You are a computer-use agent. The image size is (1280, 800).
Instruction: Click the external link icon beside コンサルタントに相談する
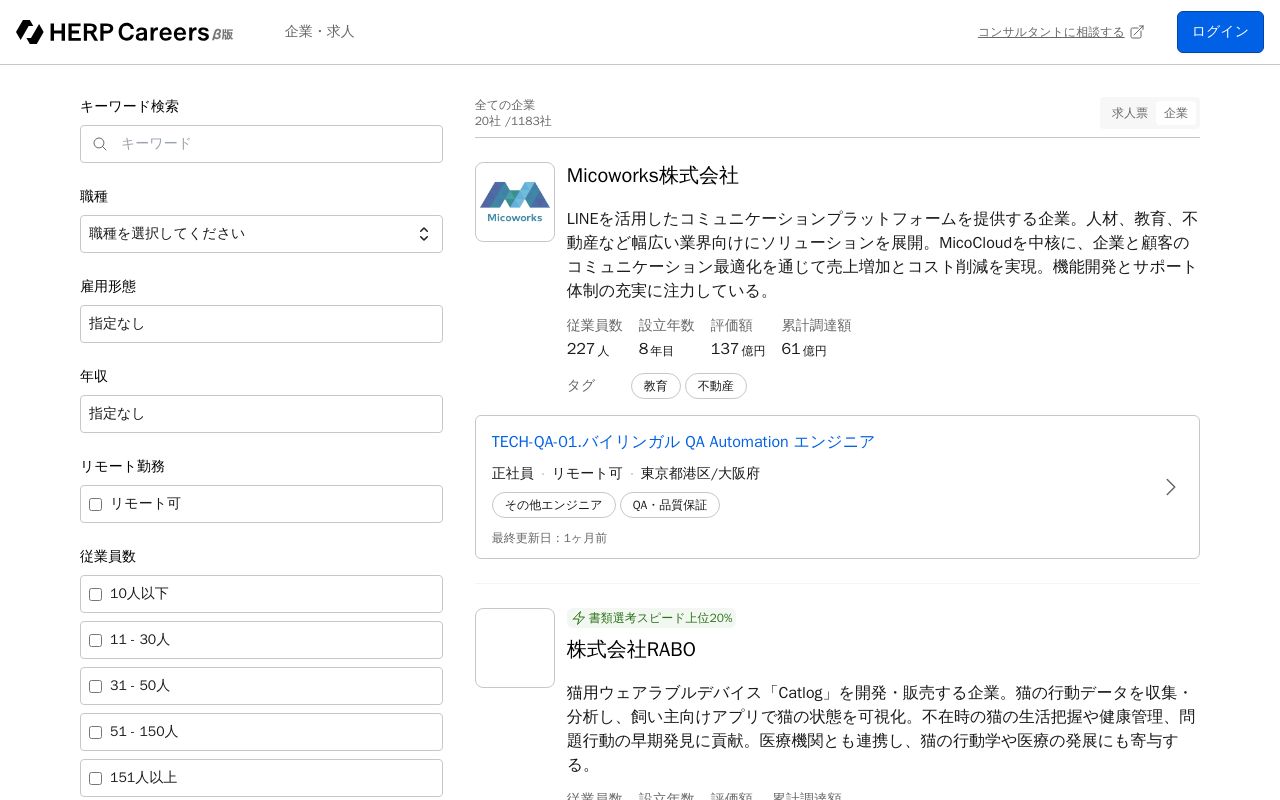1137,32
